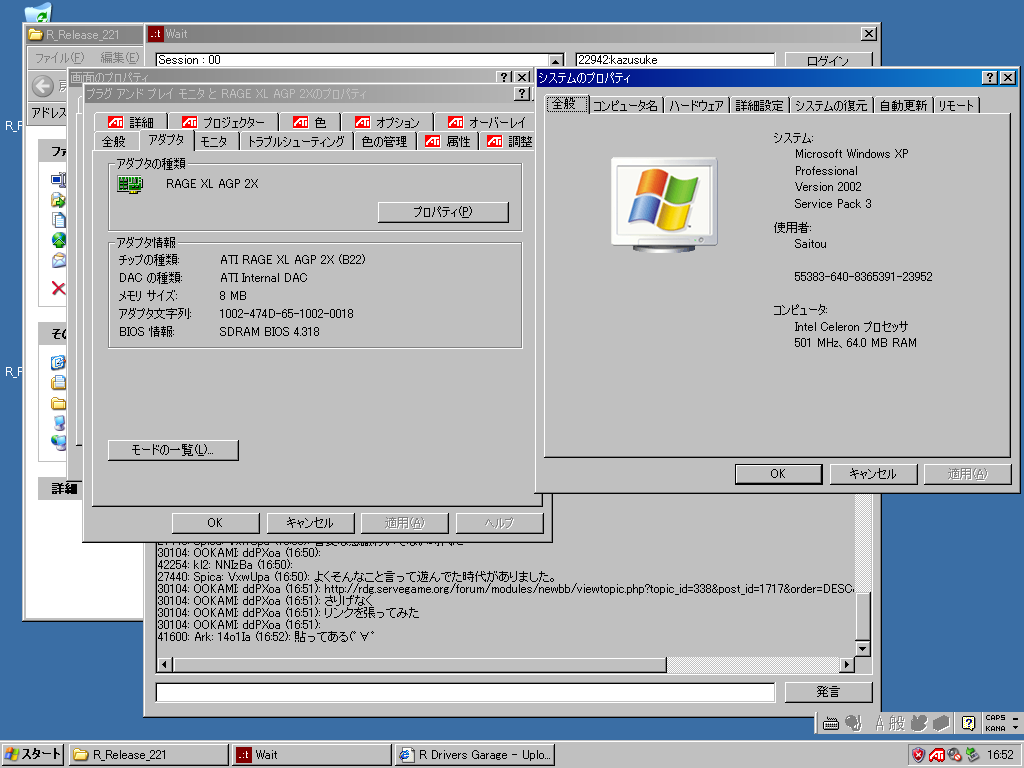Switch to the モニタ tab
The height and width of the screenshot is (768, 1024).
[213, 141]
